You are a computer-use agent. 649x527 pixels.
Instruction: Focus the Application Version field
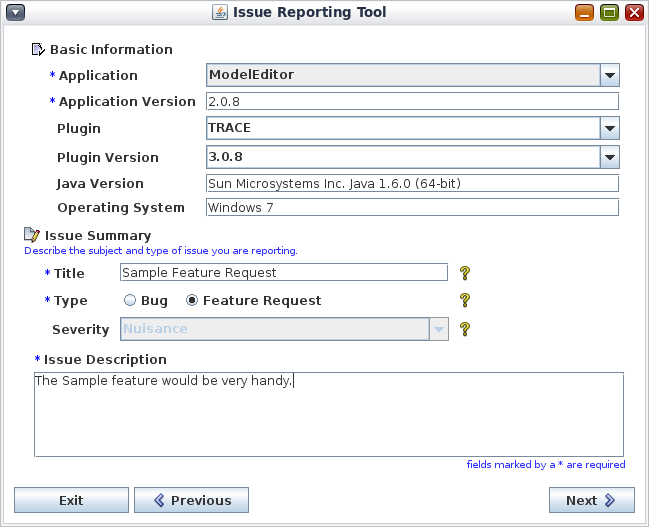point(411,101)
